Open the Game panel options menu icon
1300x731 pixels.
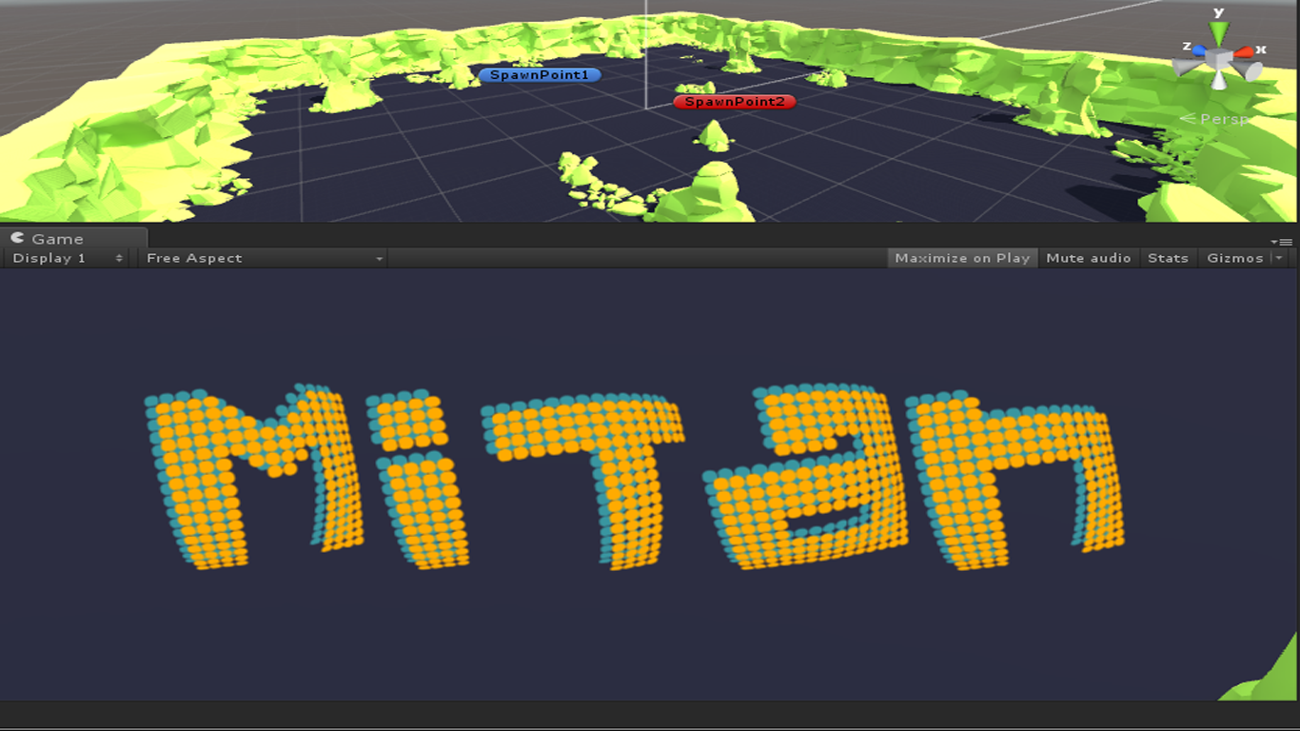click(1280, 241)
